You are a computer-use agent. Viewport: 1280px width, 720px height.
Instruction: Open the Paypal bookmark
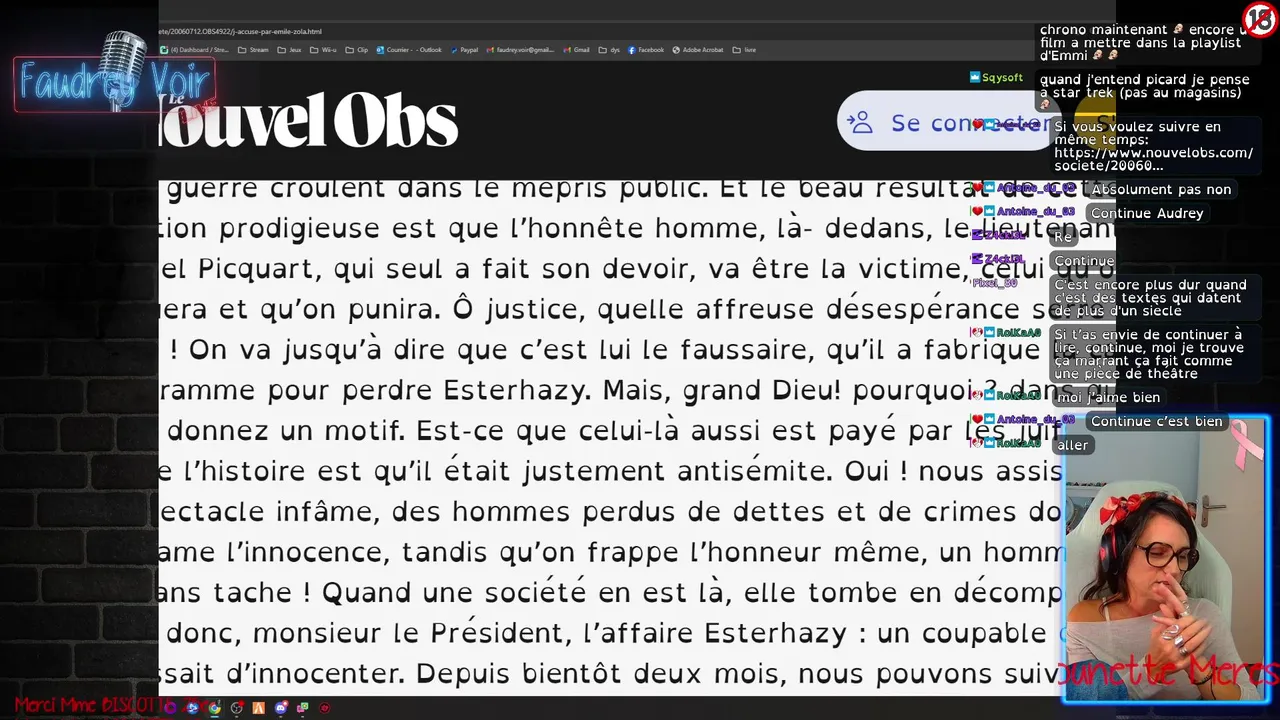[x=465, y=49]
